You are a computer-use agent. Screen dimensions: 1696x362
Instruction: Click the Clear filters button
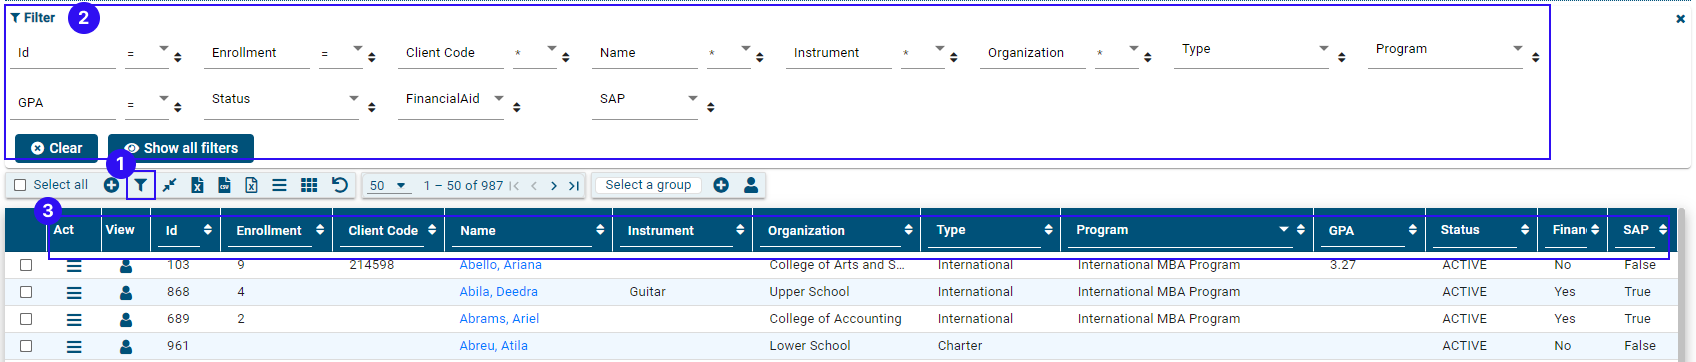click(x=56, y=148)
